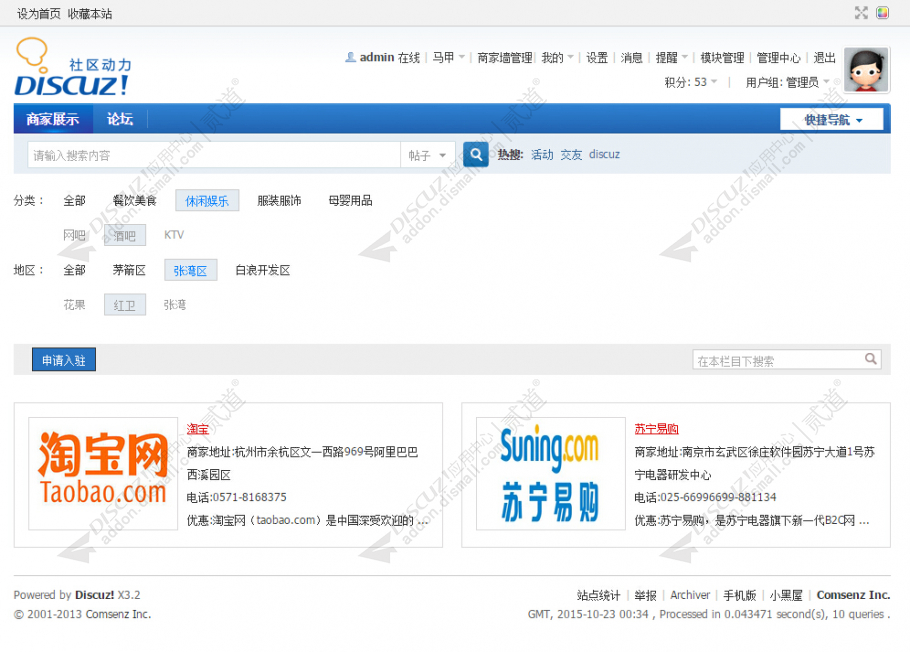Click the 站点统计 footer link
The image size is (910, 652).
coord(598,595)
